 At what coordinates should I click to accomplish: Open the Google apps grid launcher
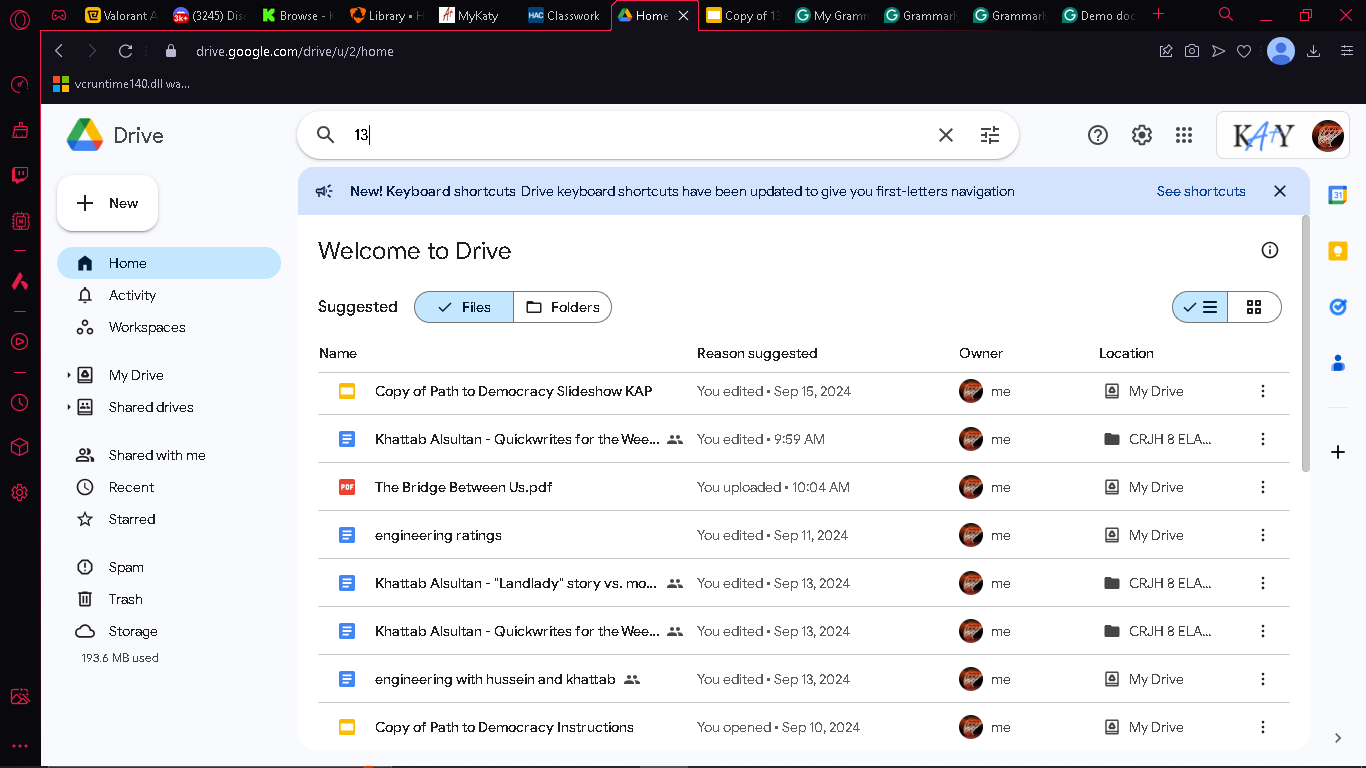(1184, 135)
